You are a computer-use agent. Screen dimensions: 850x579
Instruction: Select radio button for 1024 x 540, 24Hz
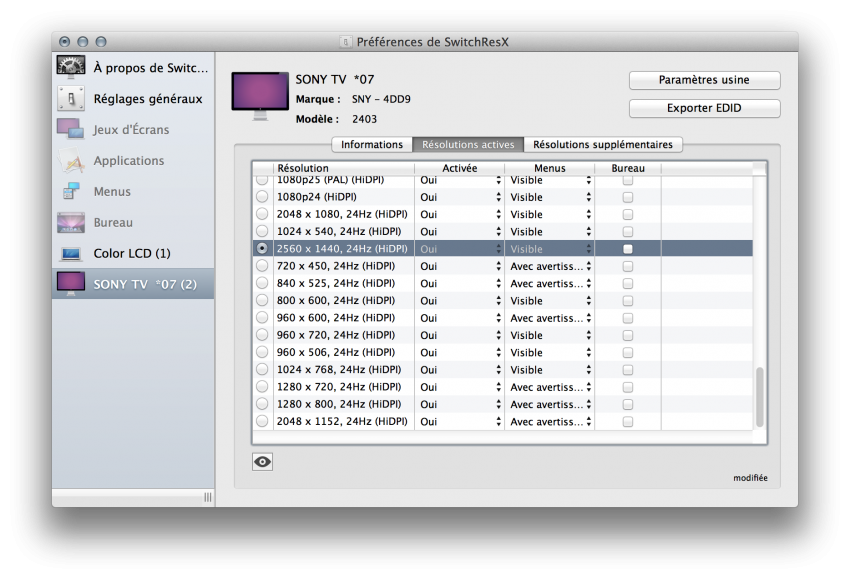[262, 231]
